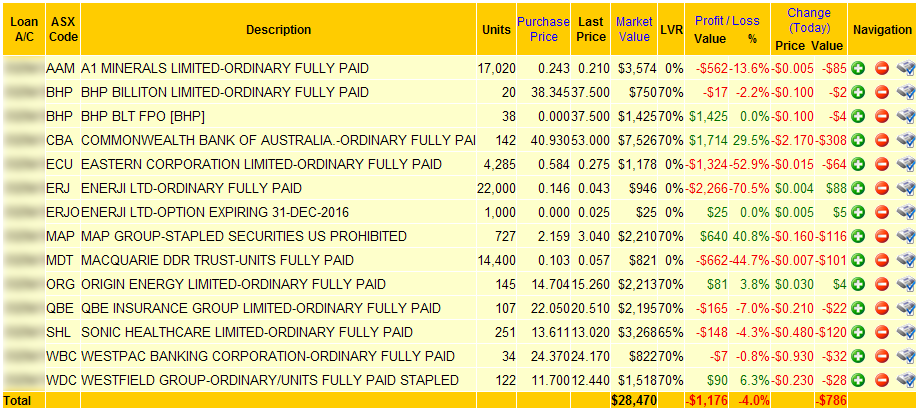Open document icon on BHP BLT FPO row
Screen dimensions: 919x411
tap(906, 117)
